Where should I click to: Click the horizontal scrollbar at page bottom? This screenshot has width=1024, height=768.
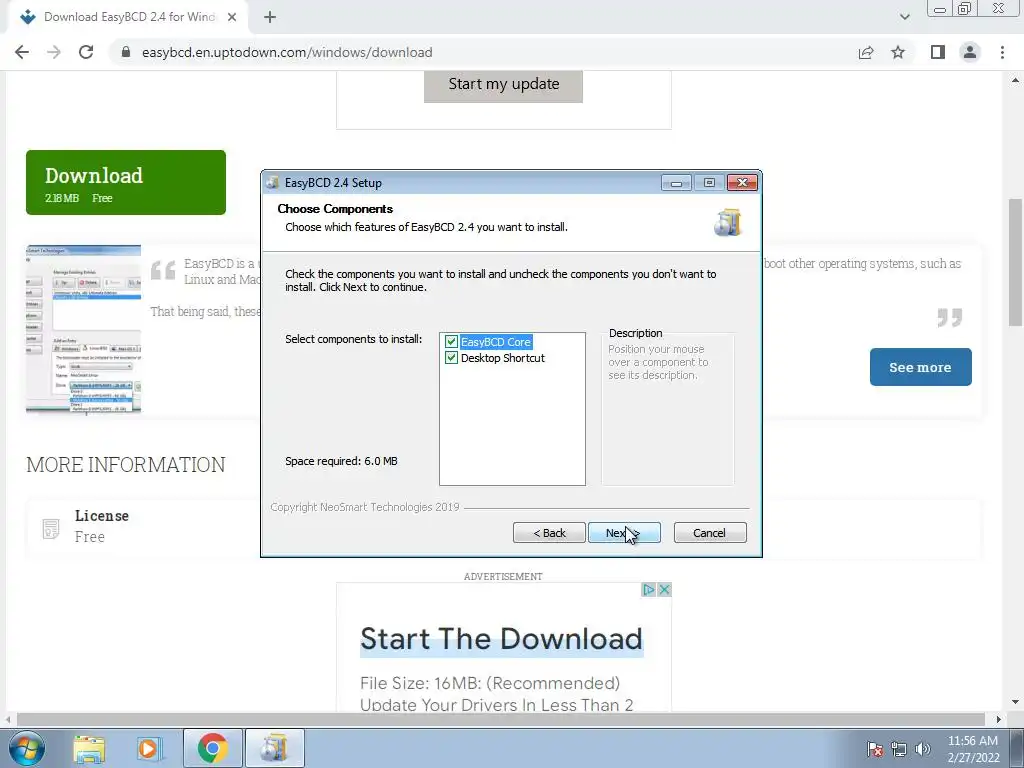pos(501,719)
